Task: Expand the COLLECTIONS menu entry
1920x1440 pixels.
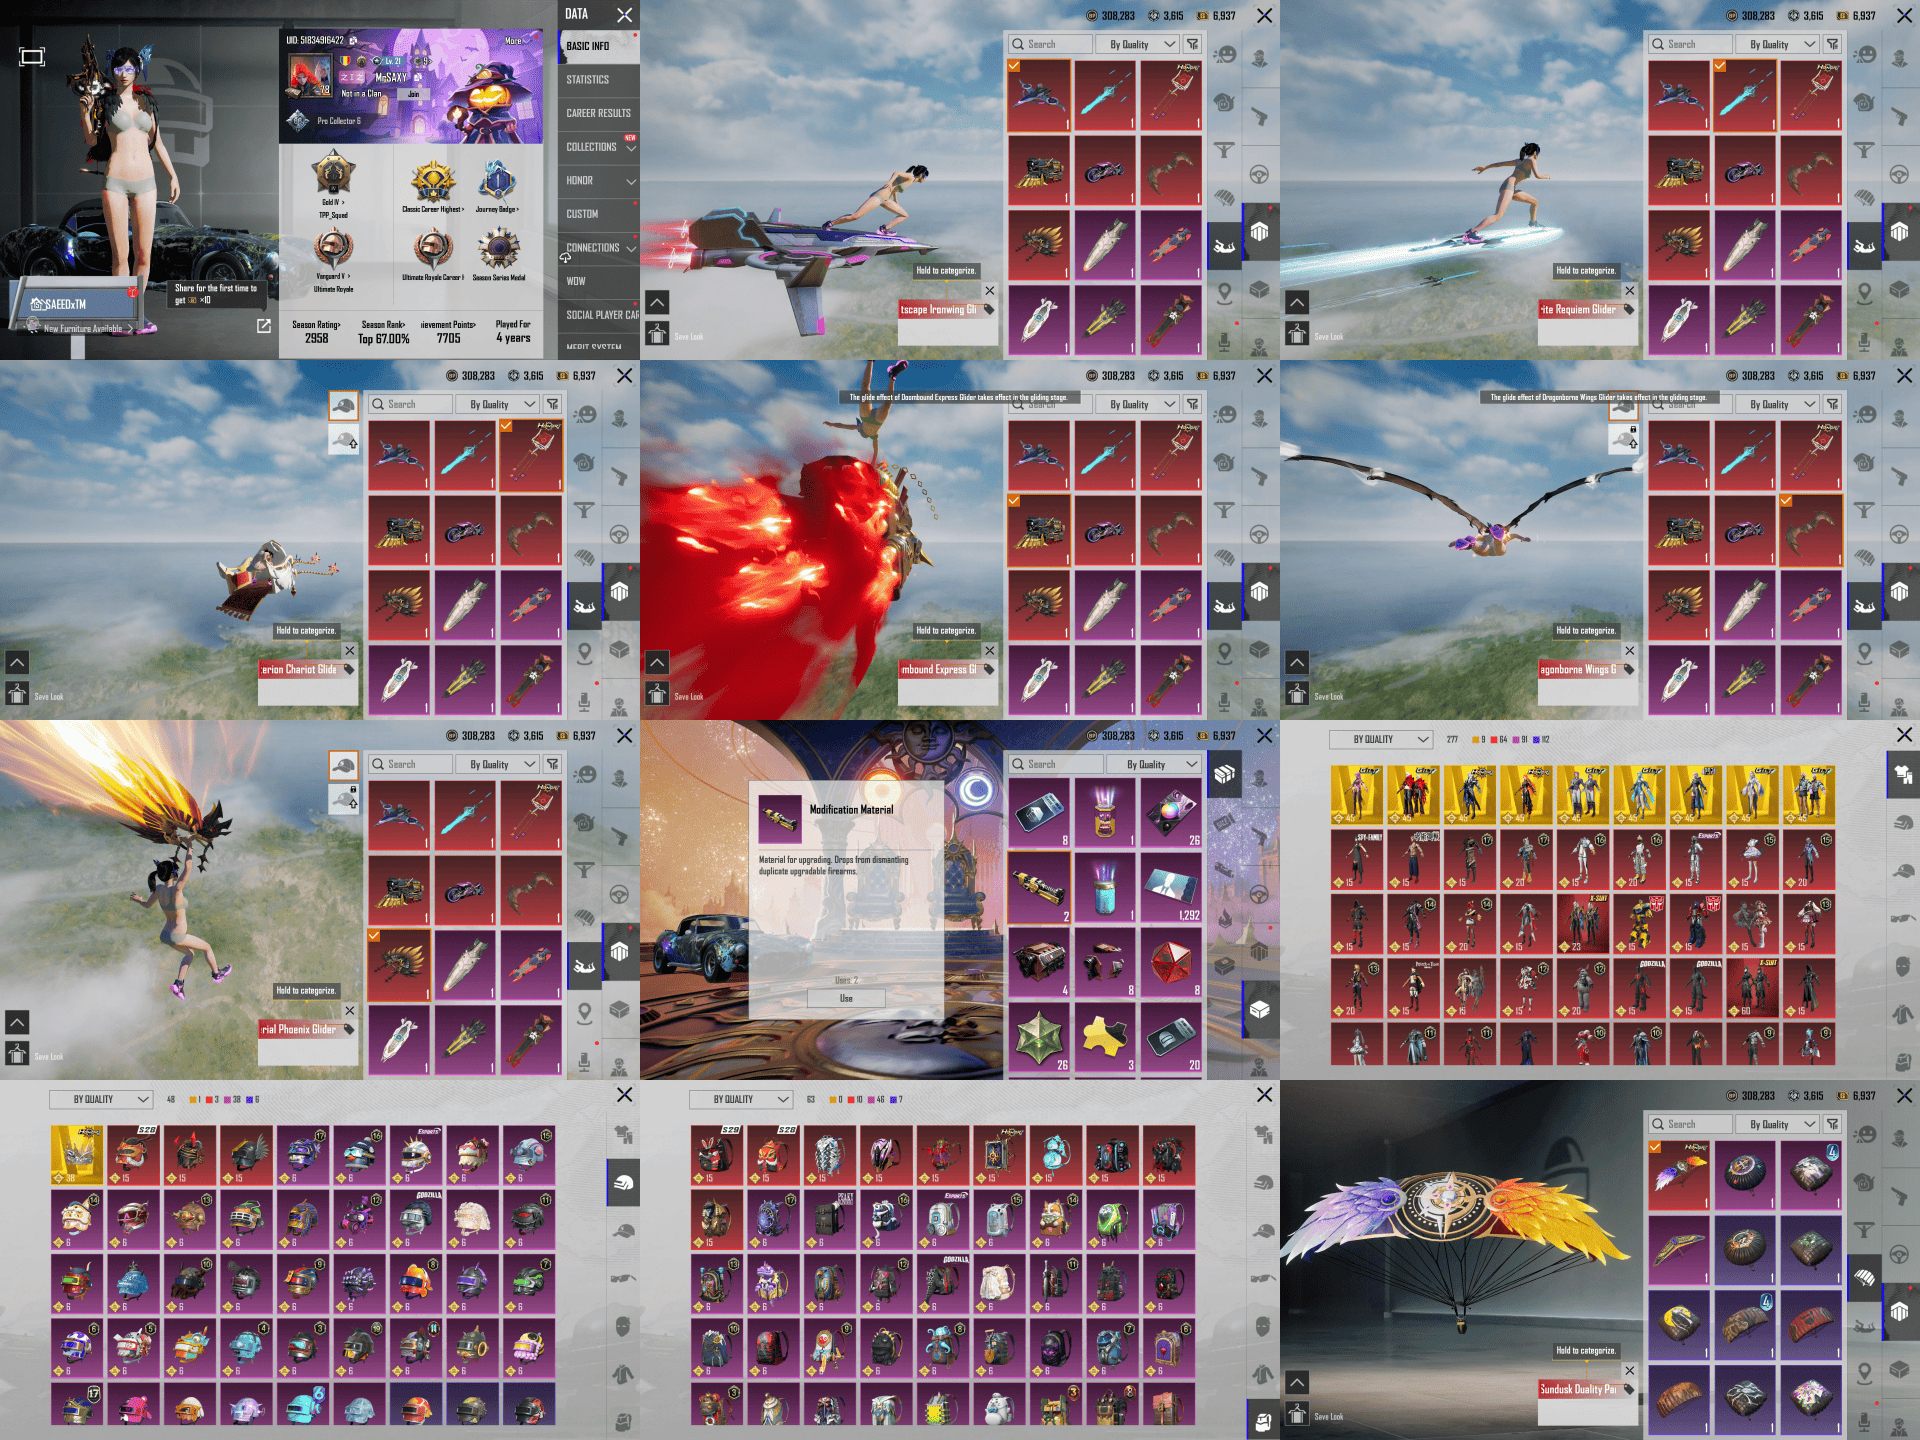Action: pyautogui.click(x=599, y=147)
